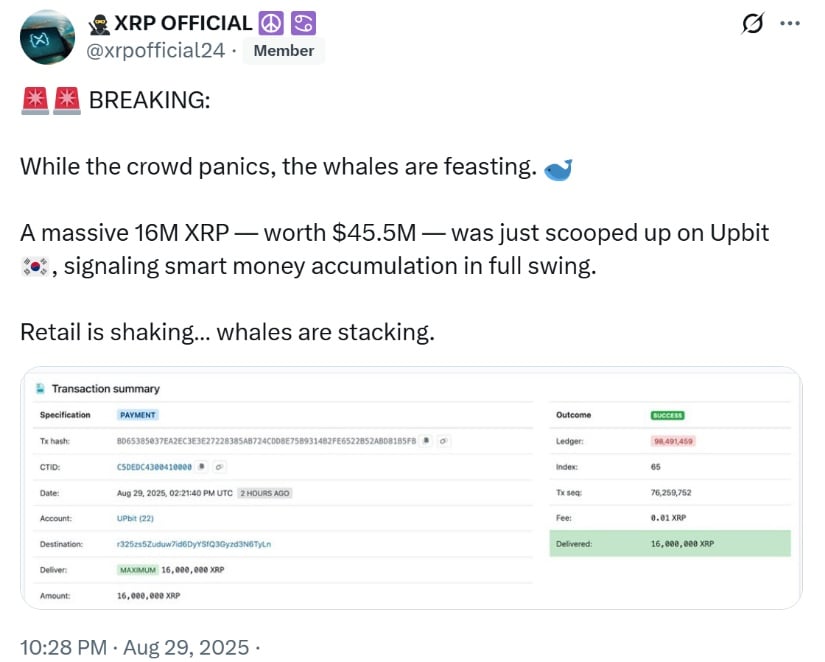Viewport: 825px width, 662px height.
Task: Open the three-dot more options menu
Action: [x=790, y=23]
